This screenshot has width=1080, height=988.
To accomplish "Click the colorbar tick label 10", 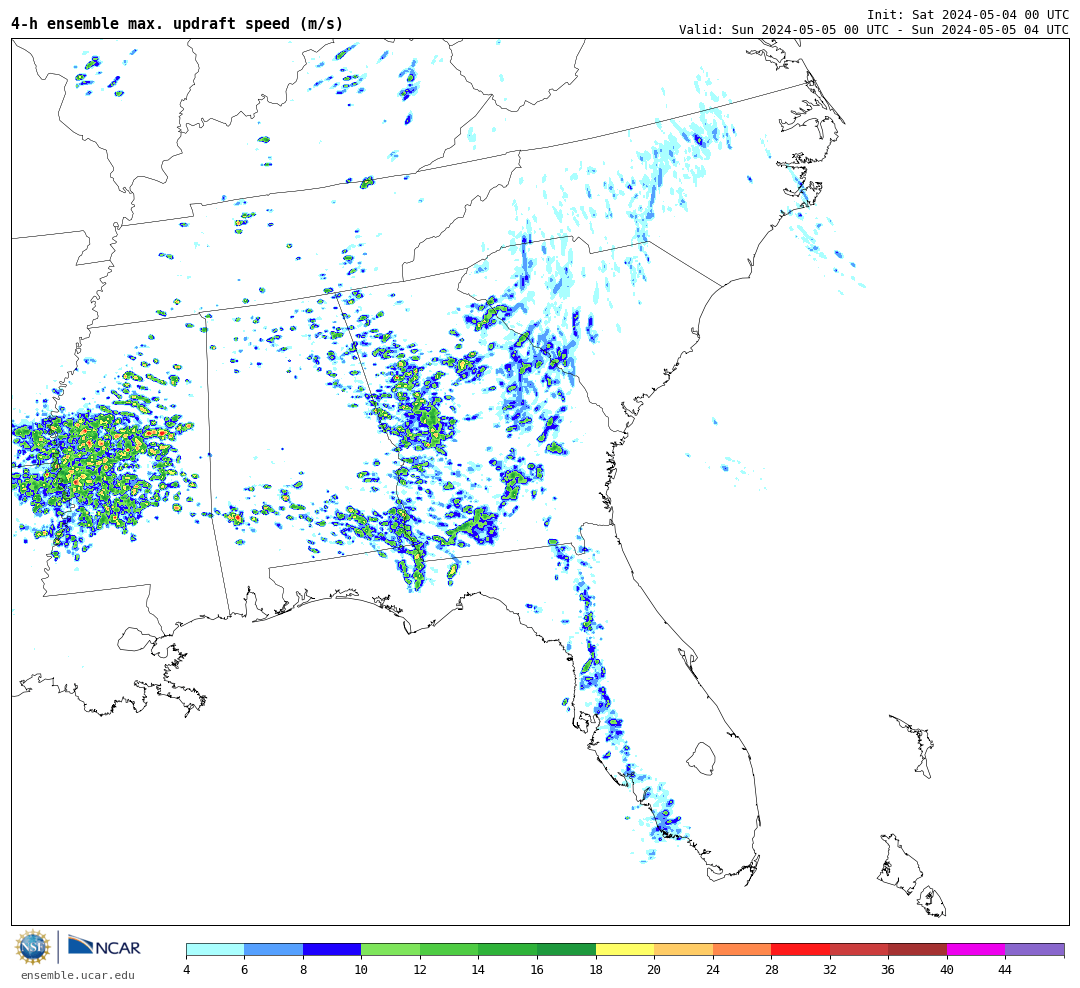I will (362, 969).
